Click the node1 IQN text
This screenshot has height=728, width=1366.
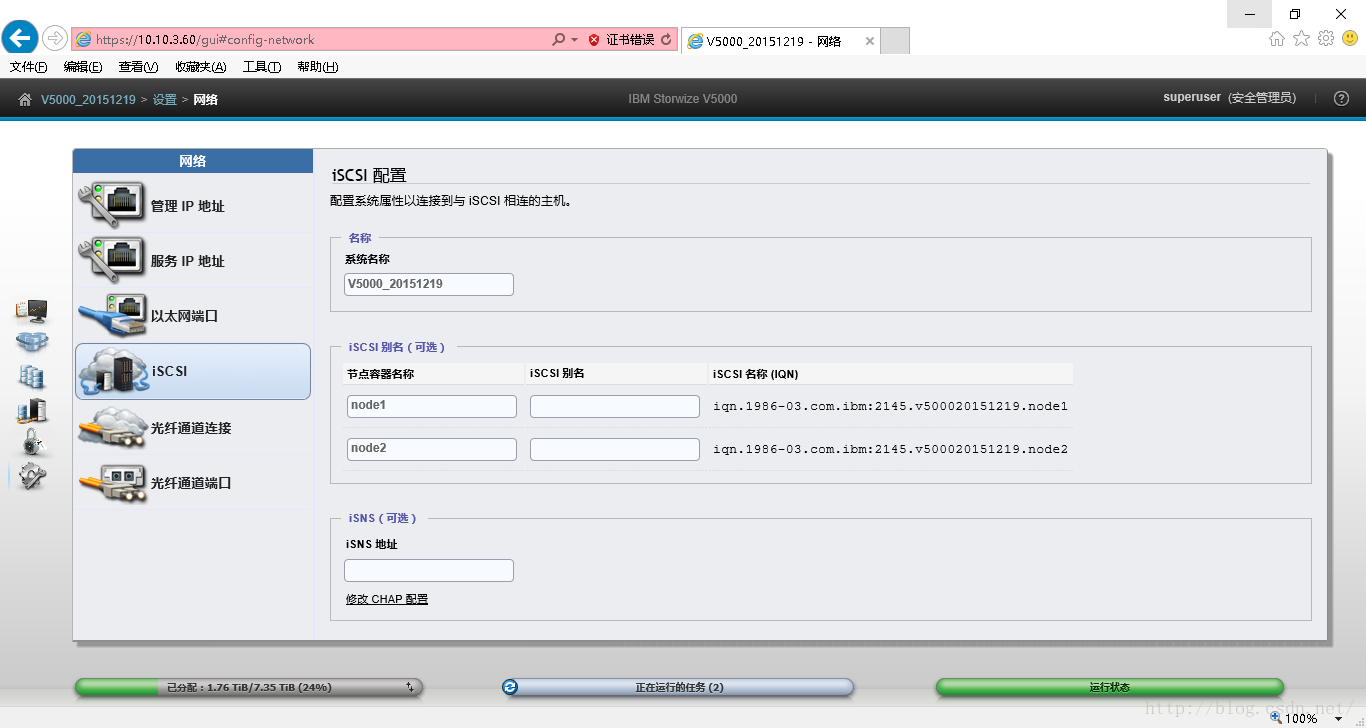coord(890,406)
